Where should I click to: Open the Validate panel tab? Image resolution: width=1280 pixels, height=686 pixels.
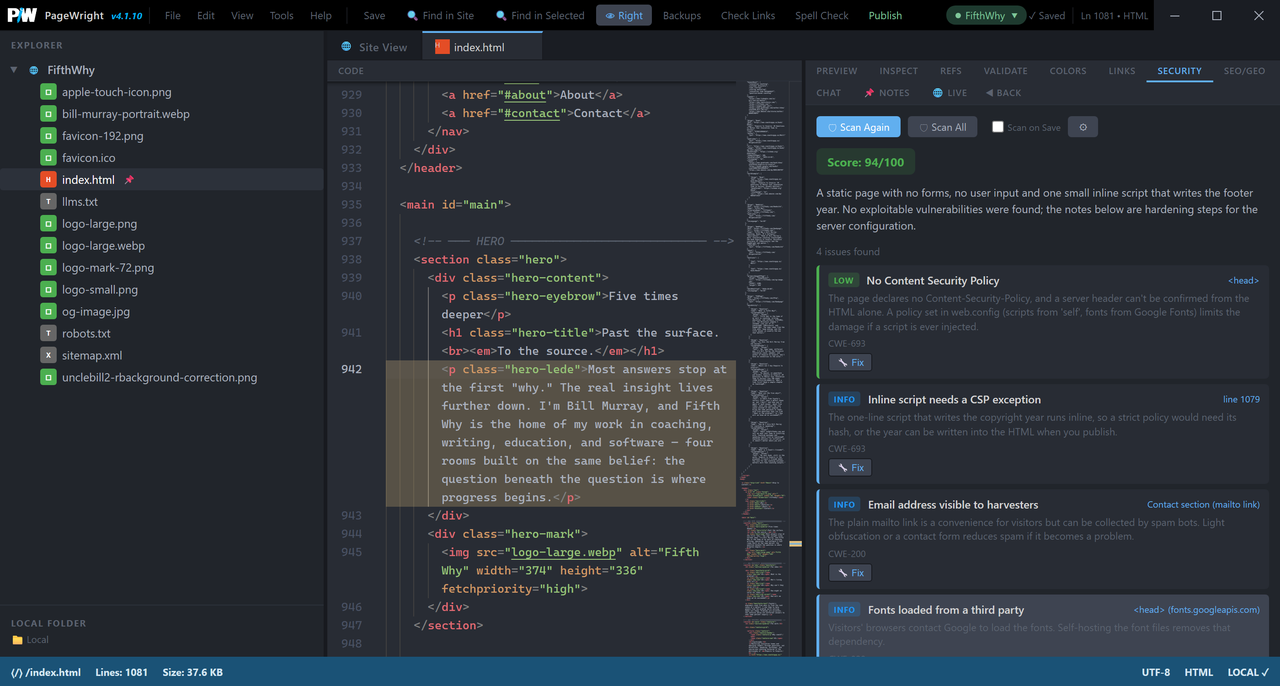click(1006, 71)
